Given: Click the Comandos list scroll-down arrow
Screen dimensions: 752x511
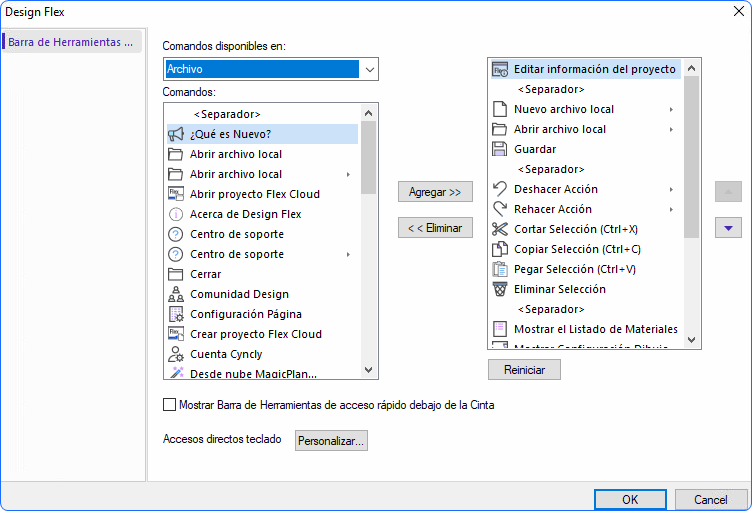Looking at the screenshot, I should point(368,370).
